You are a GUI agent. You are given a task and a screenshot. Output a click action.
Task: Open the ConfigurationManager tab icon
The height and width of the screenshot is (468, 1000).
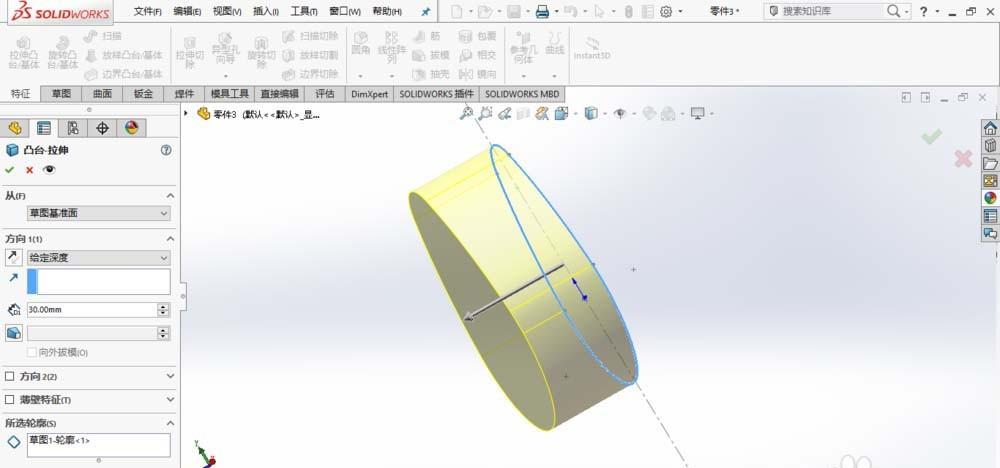pos(73,128)
